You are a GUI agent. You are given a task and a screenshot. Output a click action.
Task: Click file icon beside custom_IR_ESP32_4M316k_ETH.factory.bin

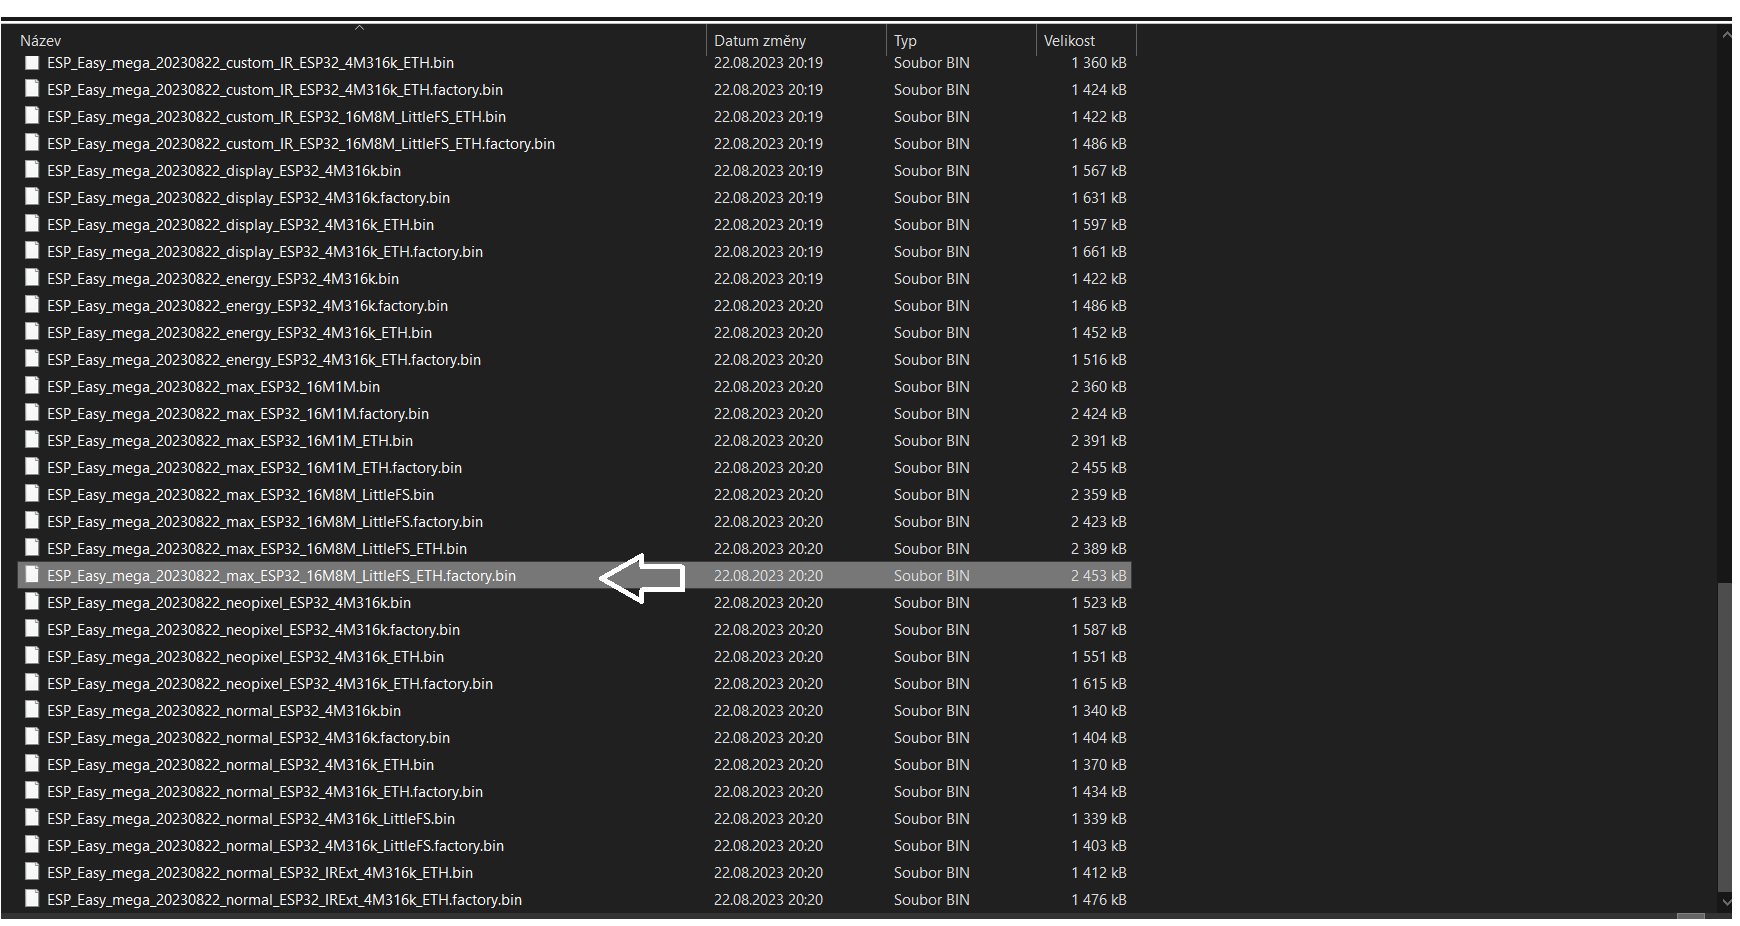[x=32, y=90]
